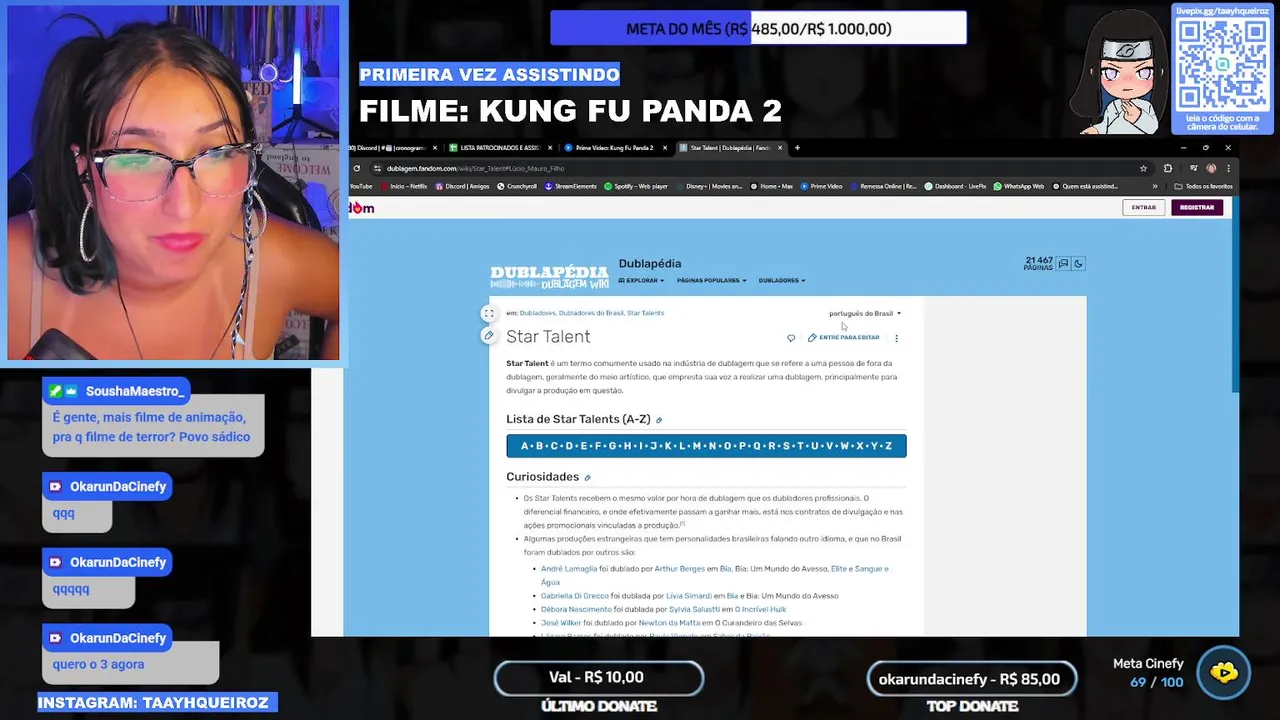Open a new browser tab

[797, 148]
